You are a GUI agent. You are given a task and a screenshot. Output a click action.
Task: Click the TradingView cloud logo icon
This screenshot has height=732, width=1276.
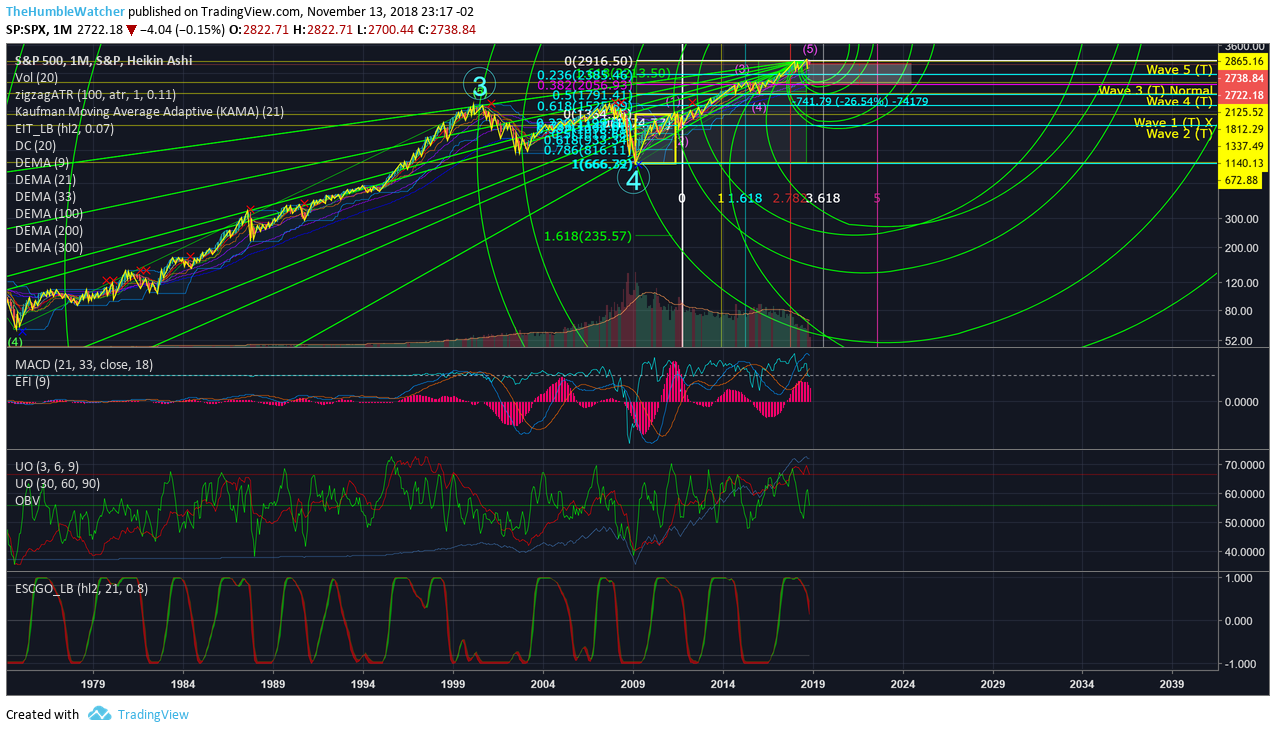99,714
